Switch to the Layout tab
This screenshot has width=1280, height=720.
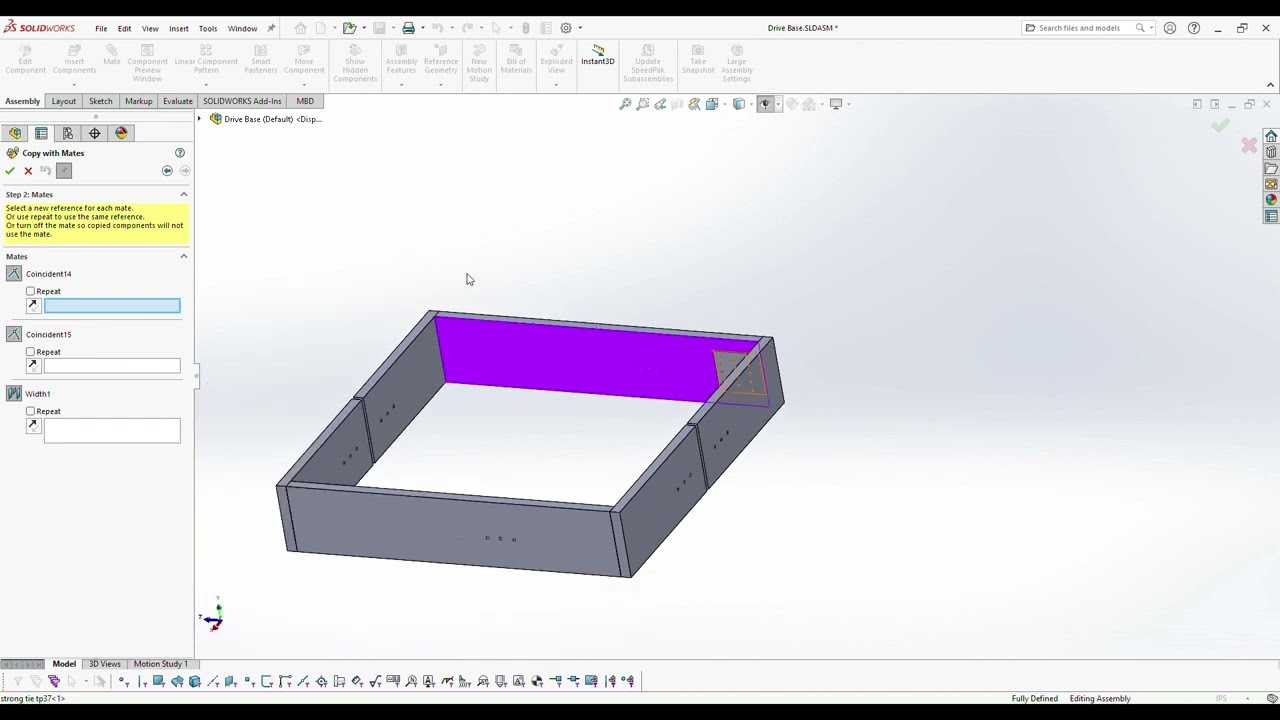point(64,101)
